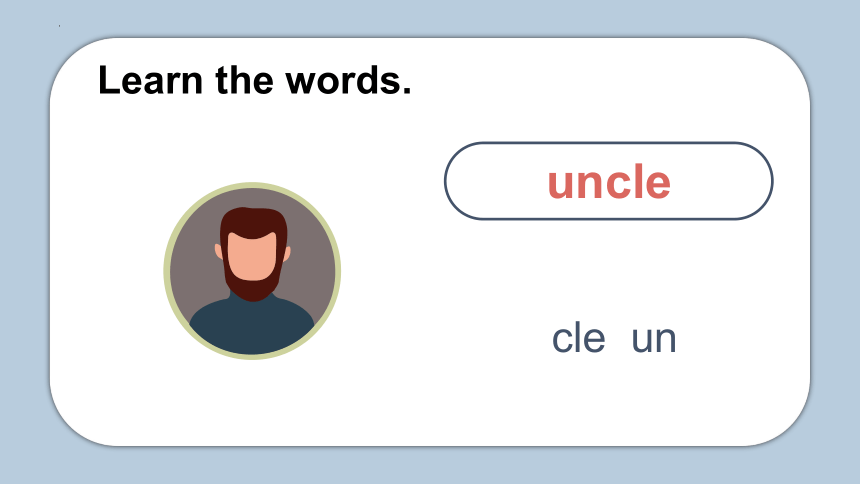The image size is (860, 484).
Task: Select the "un" syllable tile
Action: click(654, 339)
